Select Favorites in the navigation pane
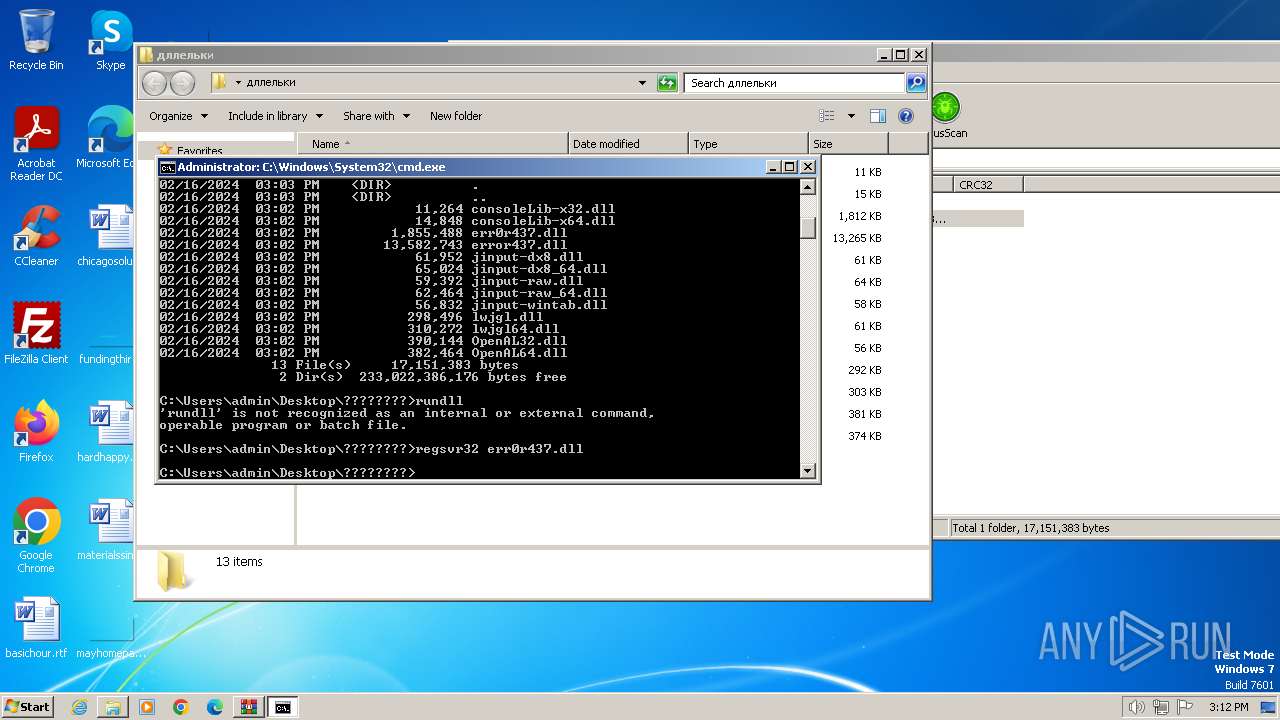1280x720 pixels. click(199, 151)
